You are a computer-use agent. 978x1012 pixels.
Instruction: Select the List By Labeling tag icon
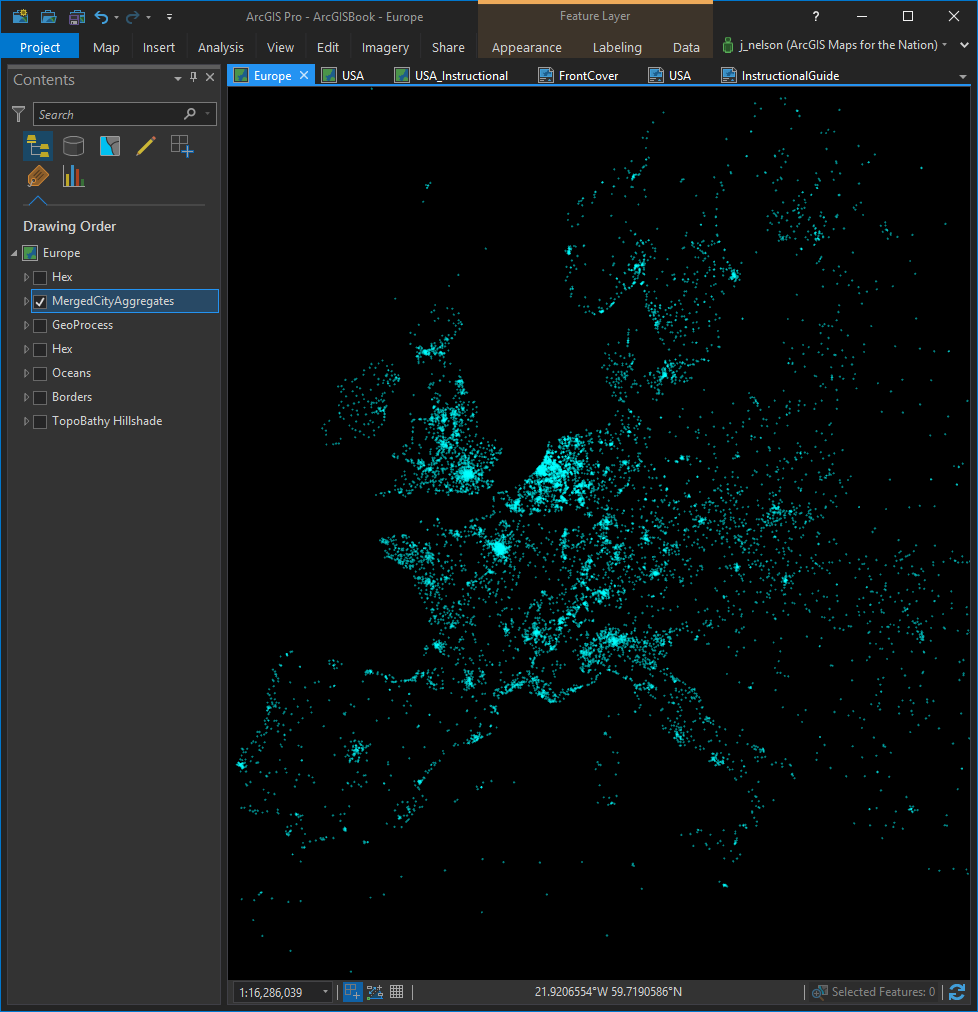pos(38,177)
